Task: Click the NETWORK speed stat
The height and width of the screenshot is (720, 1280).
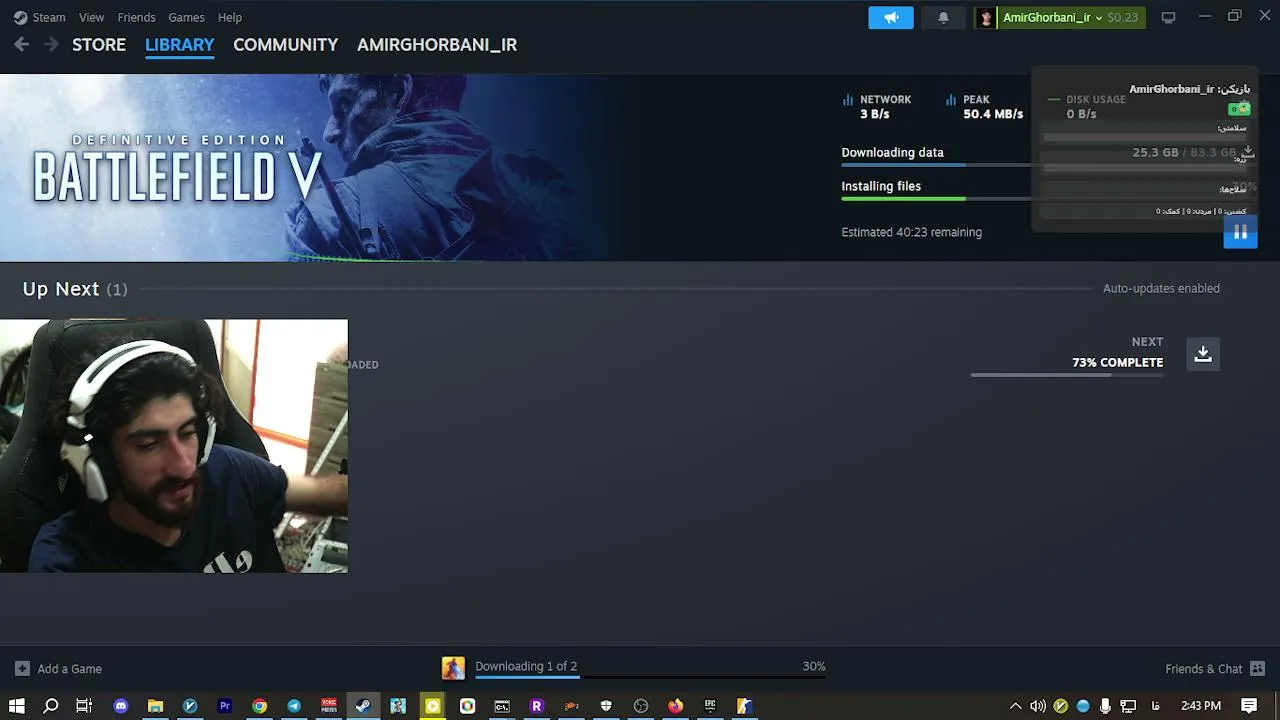Action: [877, 107]
